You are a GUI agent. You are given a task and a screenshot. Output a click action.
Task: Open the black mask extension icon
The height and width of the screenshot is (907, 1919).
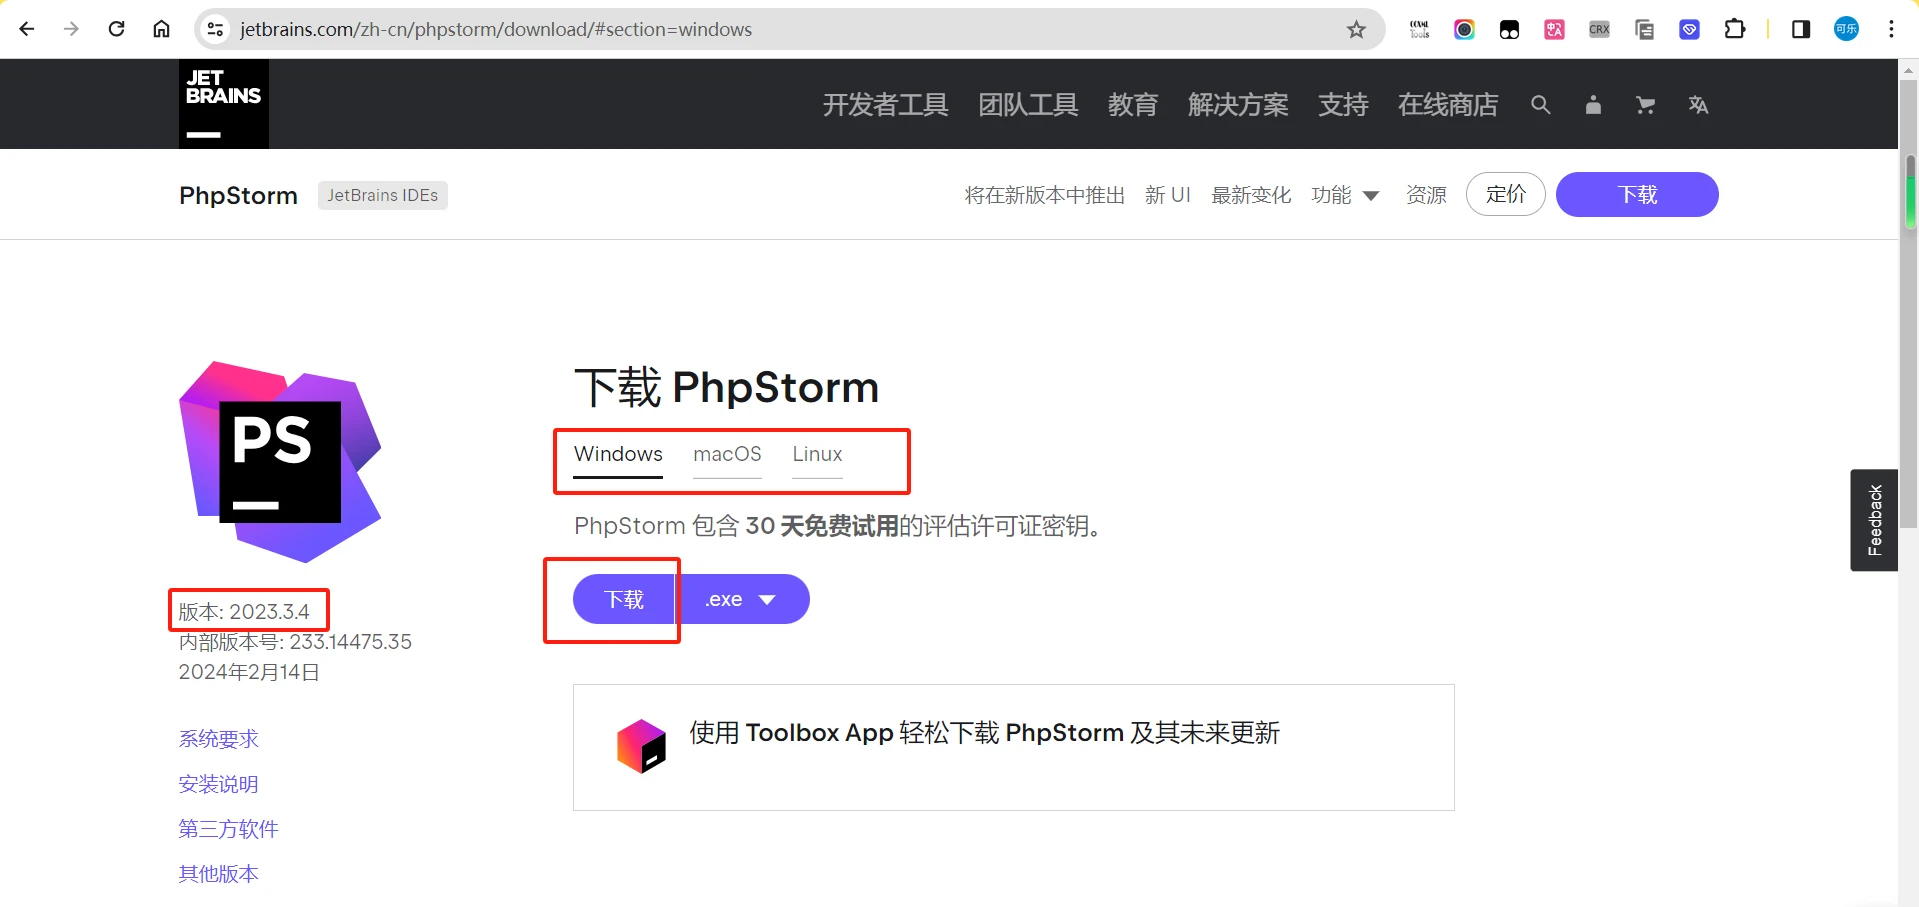1509,29
